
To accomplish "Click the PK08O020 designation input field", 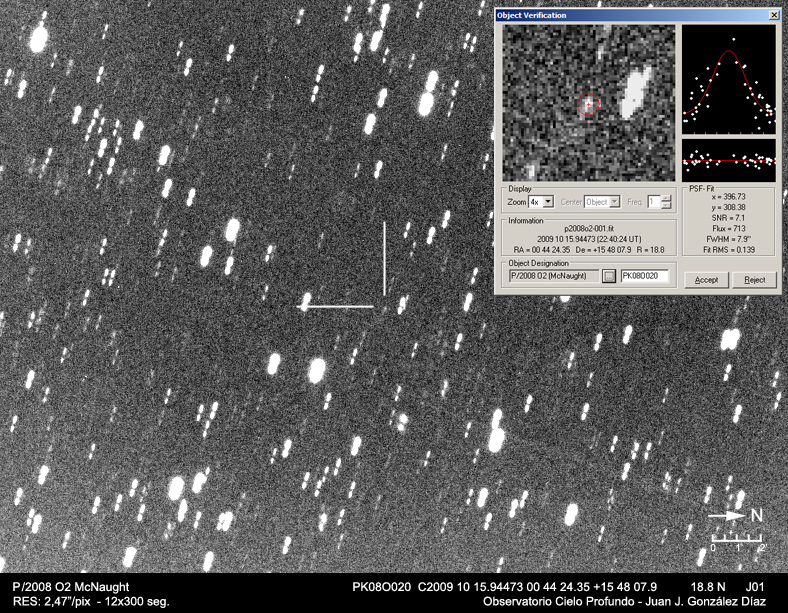I will pos(644,275).
